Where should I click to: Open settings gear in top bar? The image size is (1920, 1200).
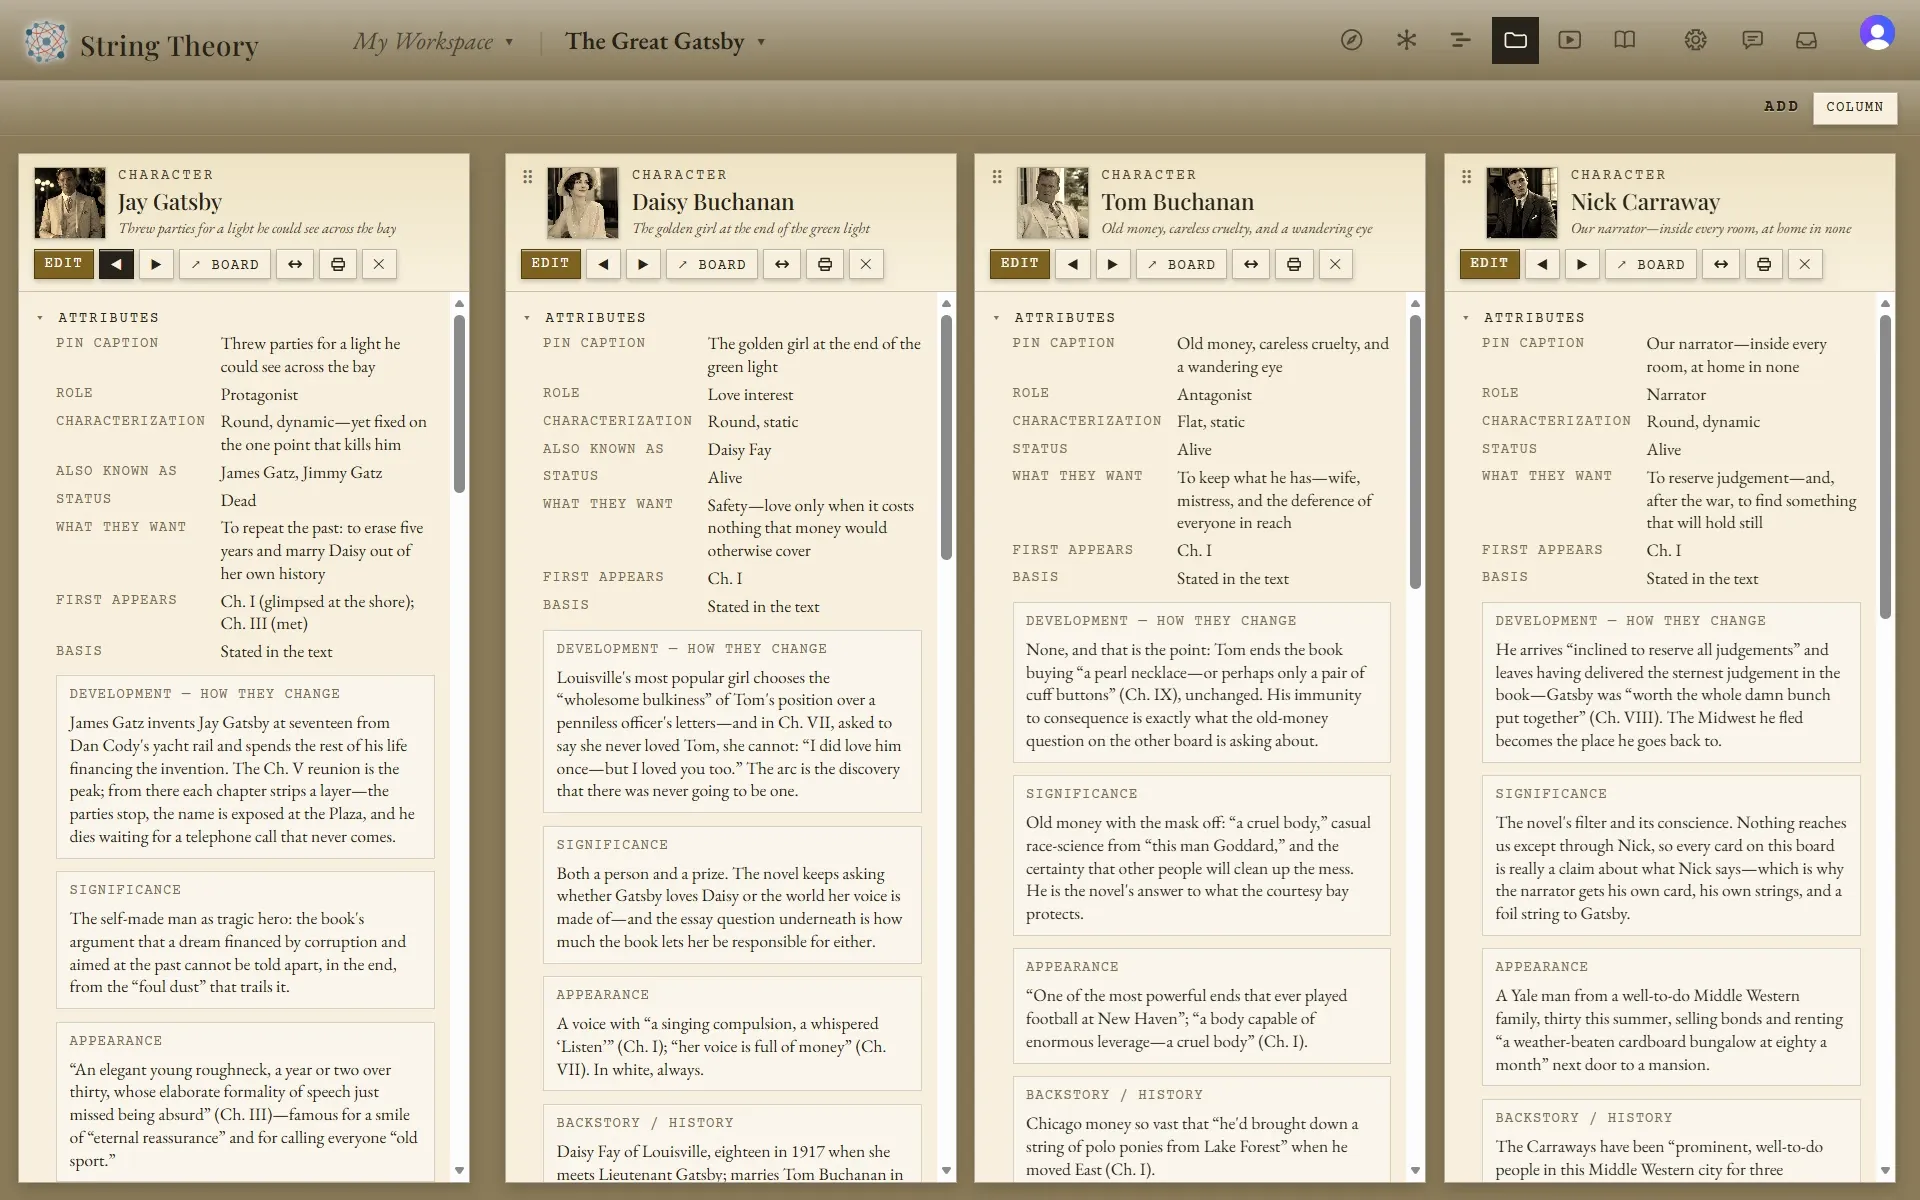point(1695,40)
